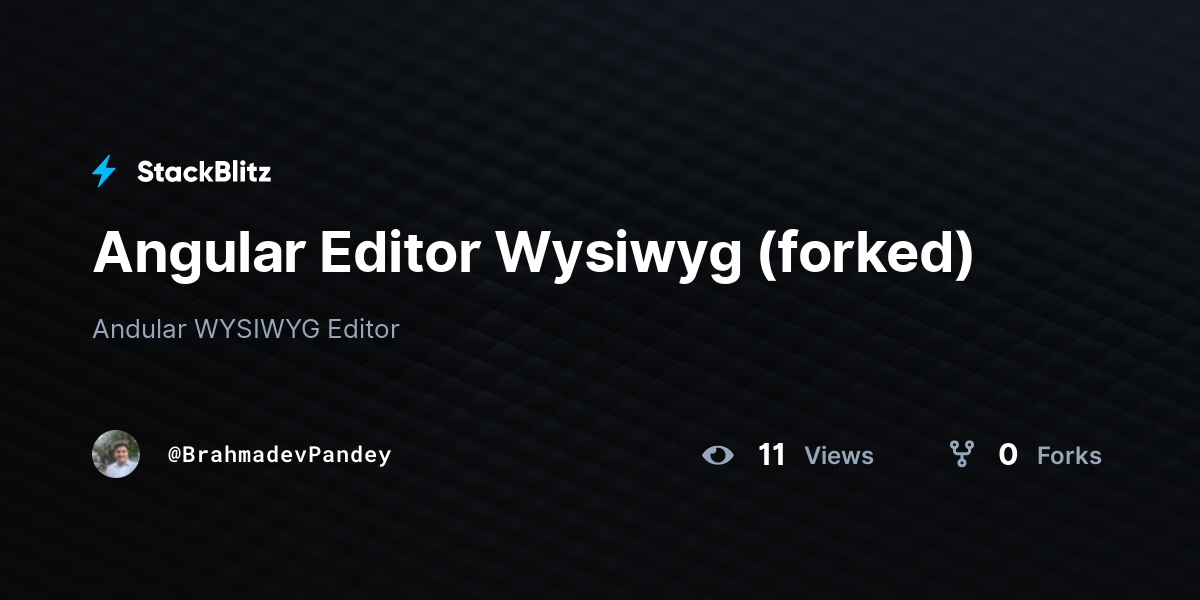
Task: Select the Forks label
Action: (1069, 456)
